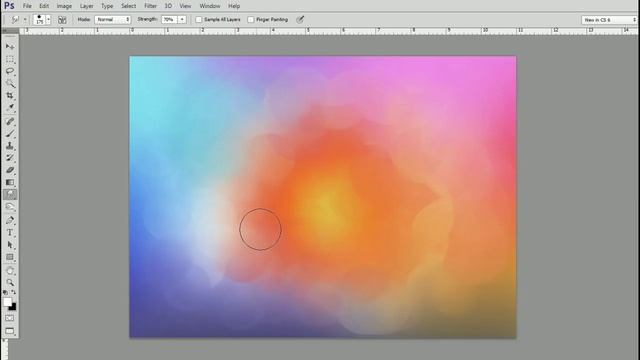
Task: Select the Rectangular Marquee tool
Action: [x=10, y=60]
